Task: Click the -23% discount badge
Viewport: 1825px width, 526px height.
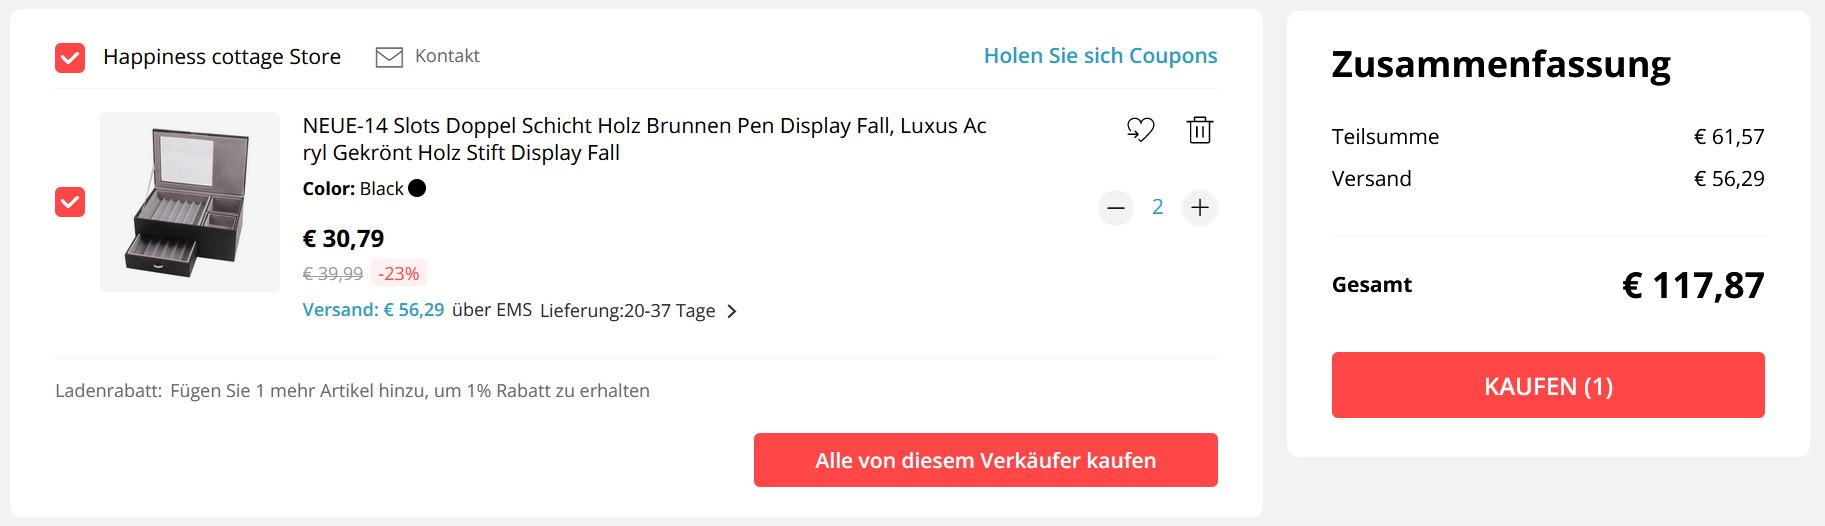Action: pos(399,273)
